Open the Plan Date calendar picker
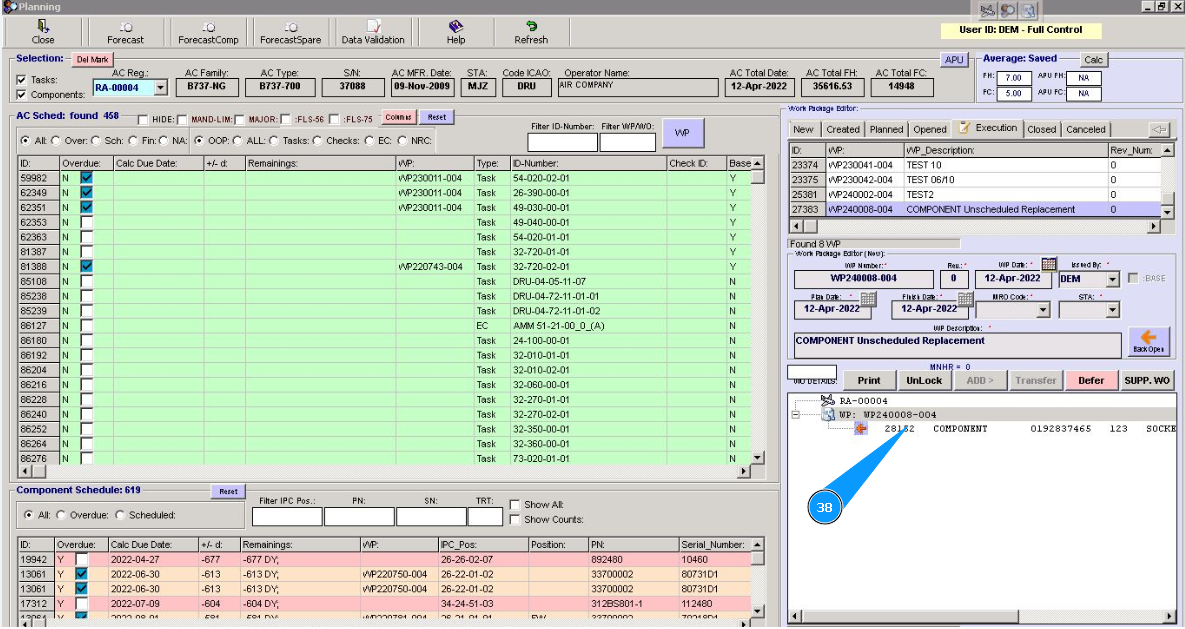The image size is (1185, 629). [x=868, y=299]
